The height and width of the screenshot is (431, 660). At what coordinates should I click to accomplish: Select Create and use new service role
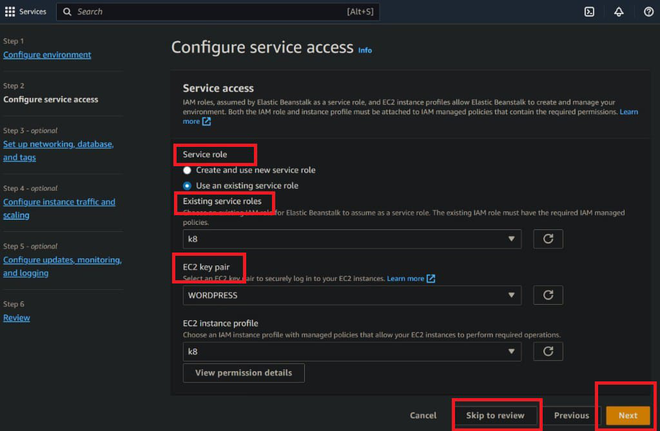[x=187, y=170]
